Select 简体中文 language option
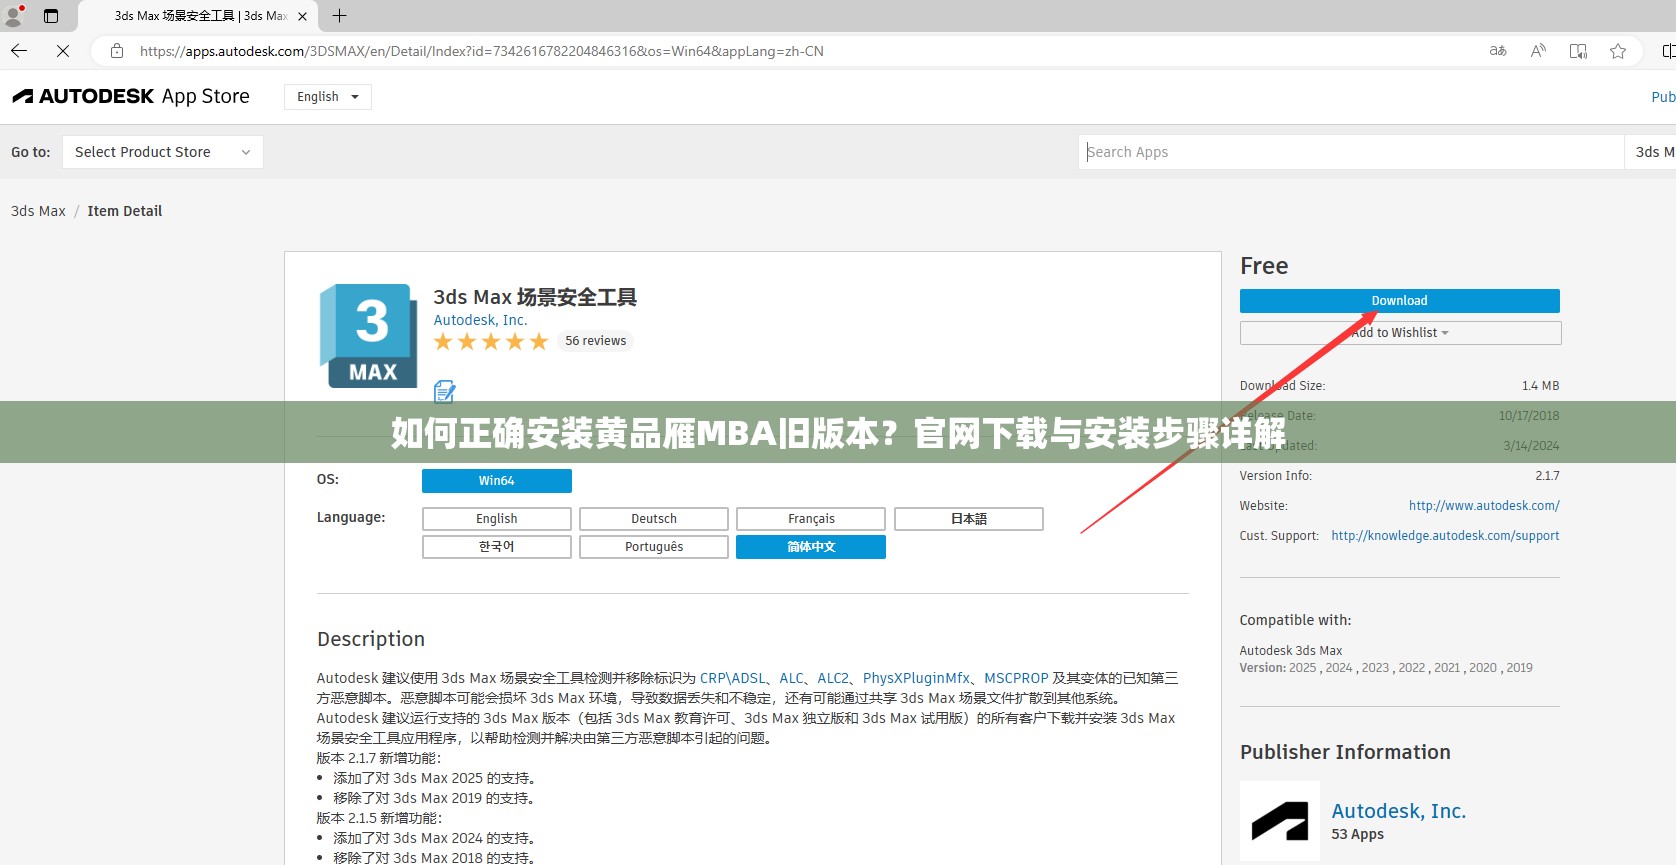This screenshot has height=865, width=1676. point(811,547)
